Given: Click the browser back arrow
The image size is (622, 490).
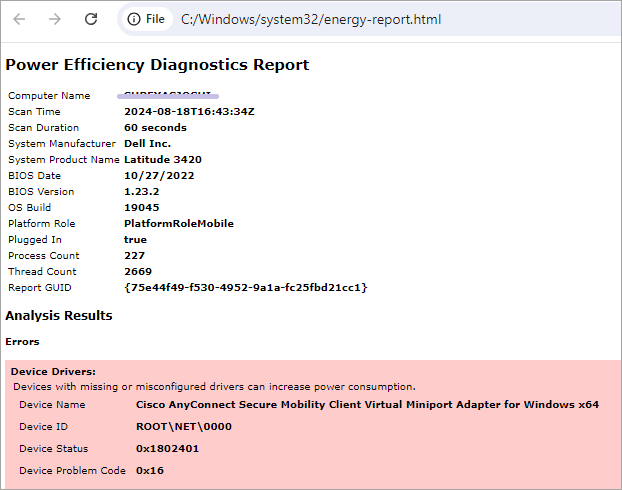Looking at the screenshot, I should [x=19, y=19].
